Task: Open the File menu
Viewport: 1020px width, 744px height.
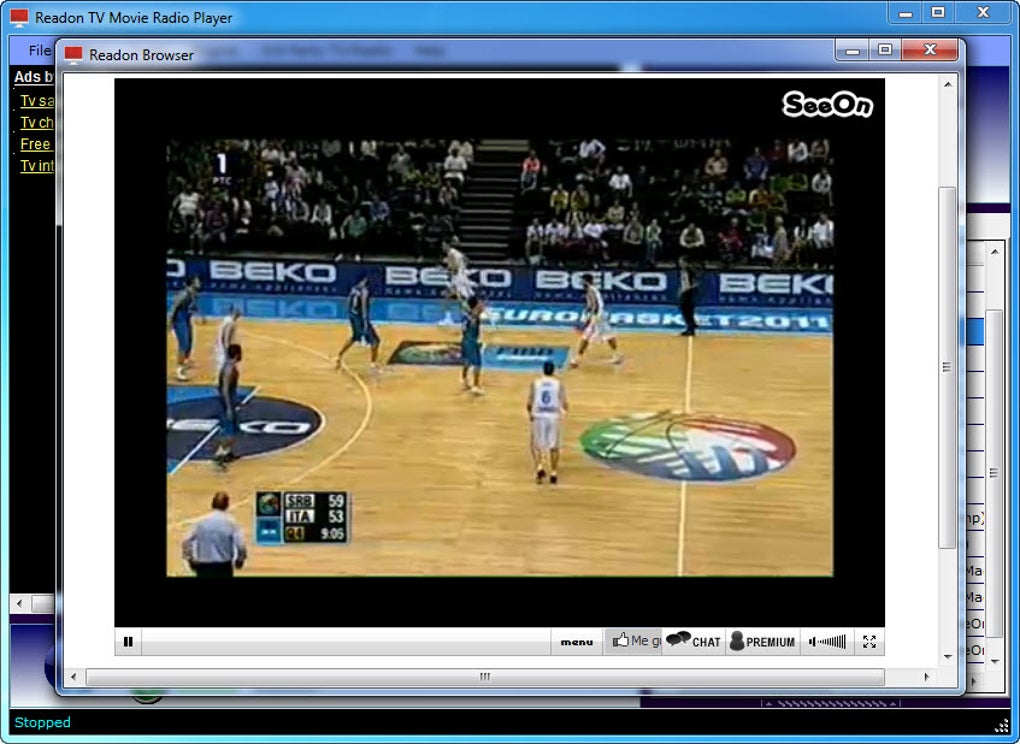Action: (39, 50)
